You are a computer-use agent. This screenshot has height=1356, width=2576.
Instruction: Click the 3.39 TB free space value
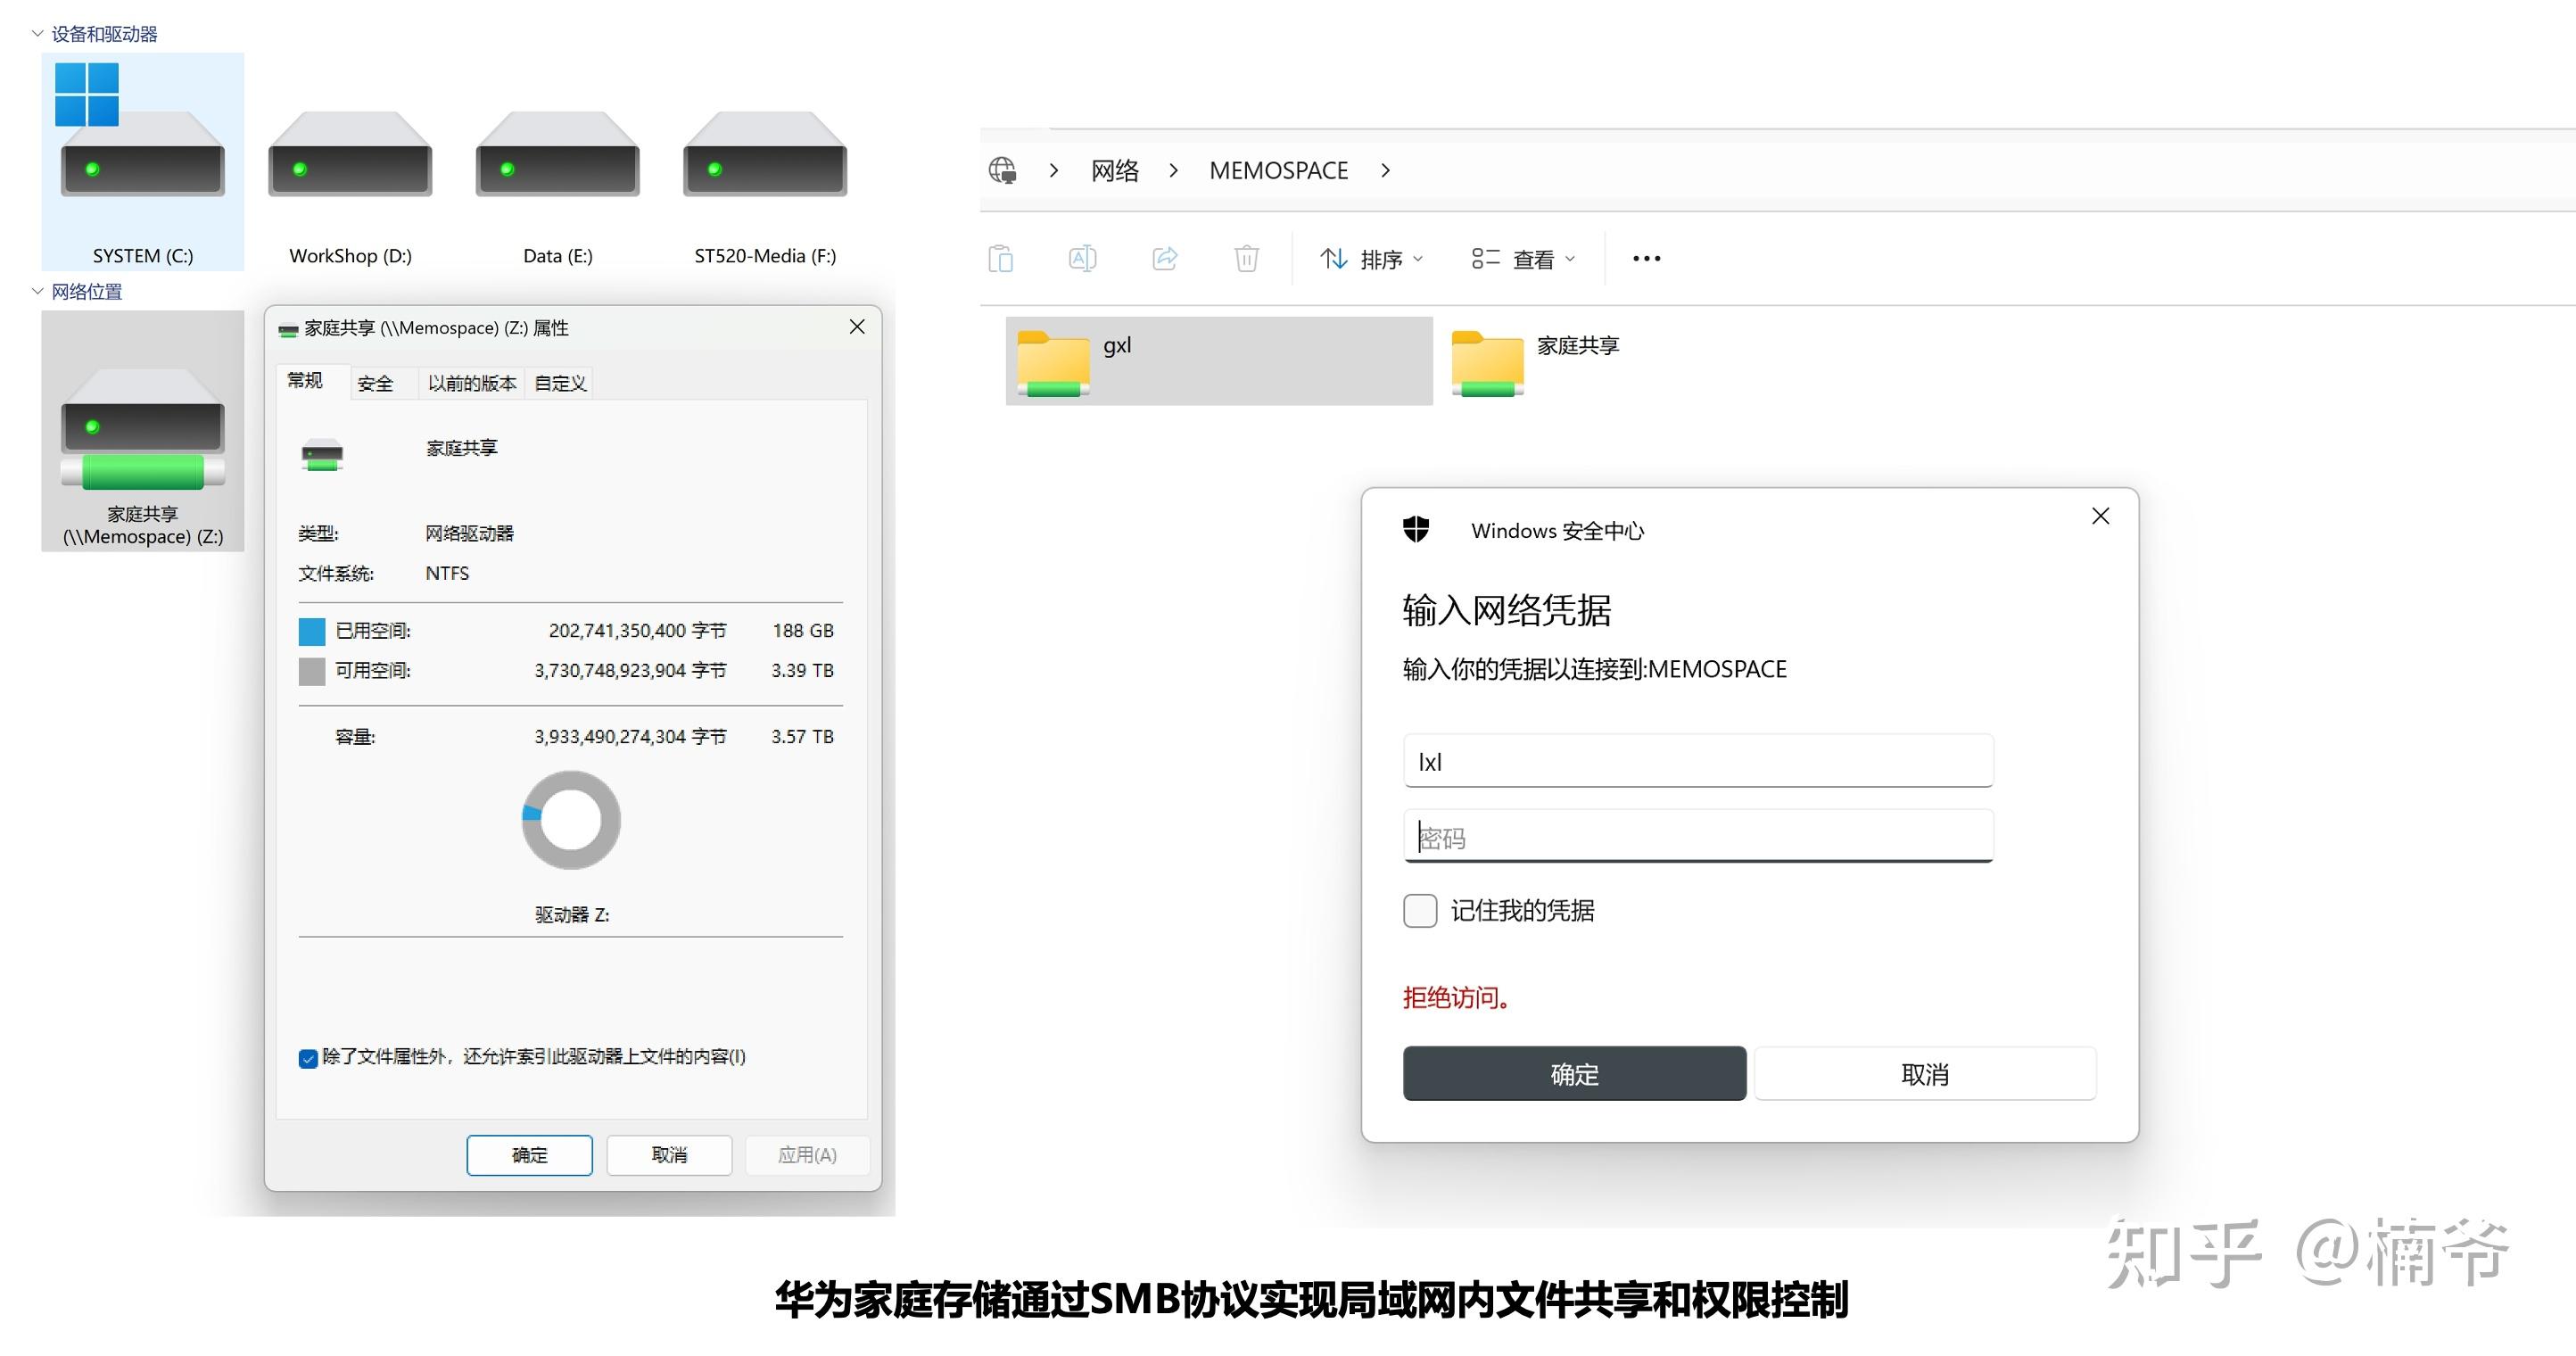802,671
